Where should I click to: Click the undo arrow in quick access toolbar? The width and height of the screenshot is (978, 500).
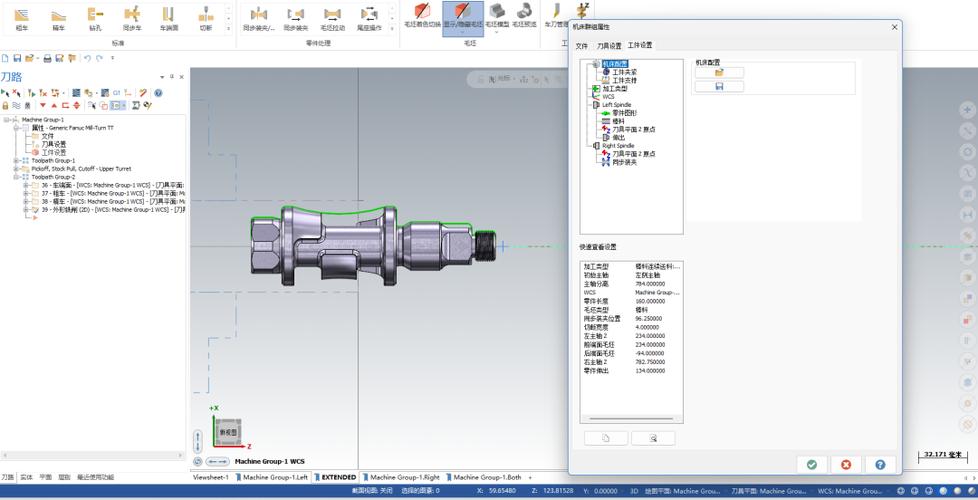coord(87,58)
